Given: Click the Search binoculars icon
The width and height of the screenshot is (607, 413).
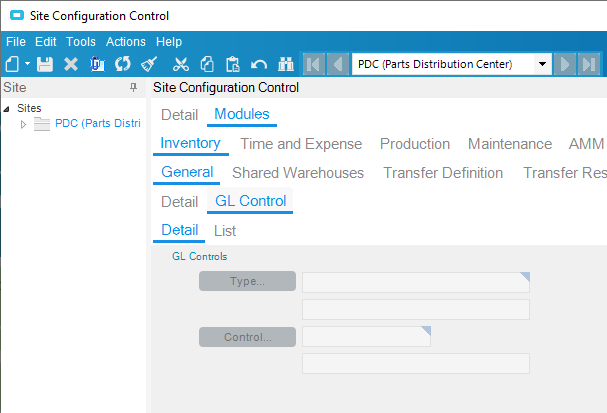Looking at the screenshot, I should coord(286,64).
